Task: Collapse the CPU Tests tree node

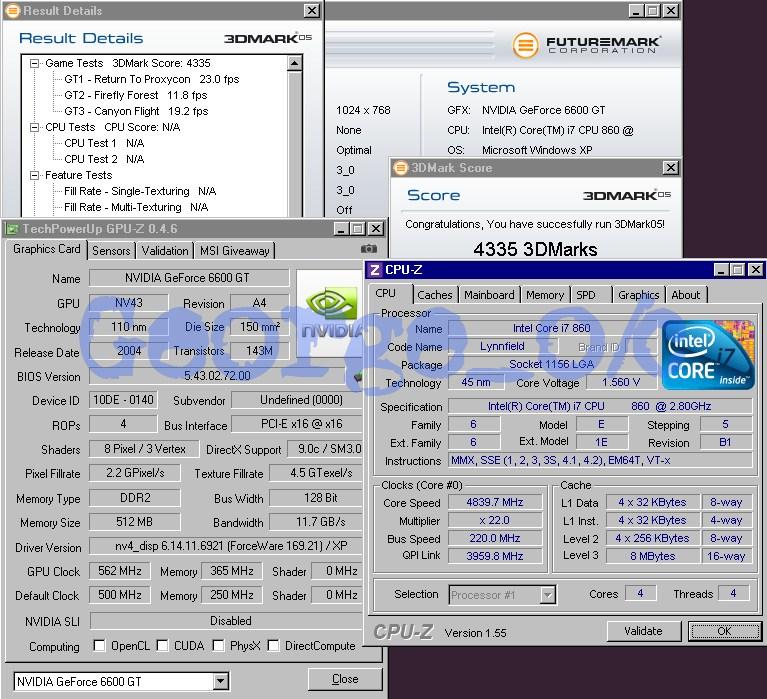Action: click(x=34, y=128)
